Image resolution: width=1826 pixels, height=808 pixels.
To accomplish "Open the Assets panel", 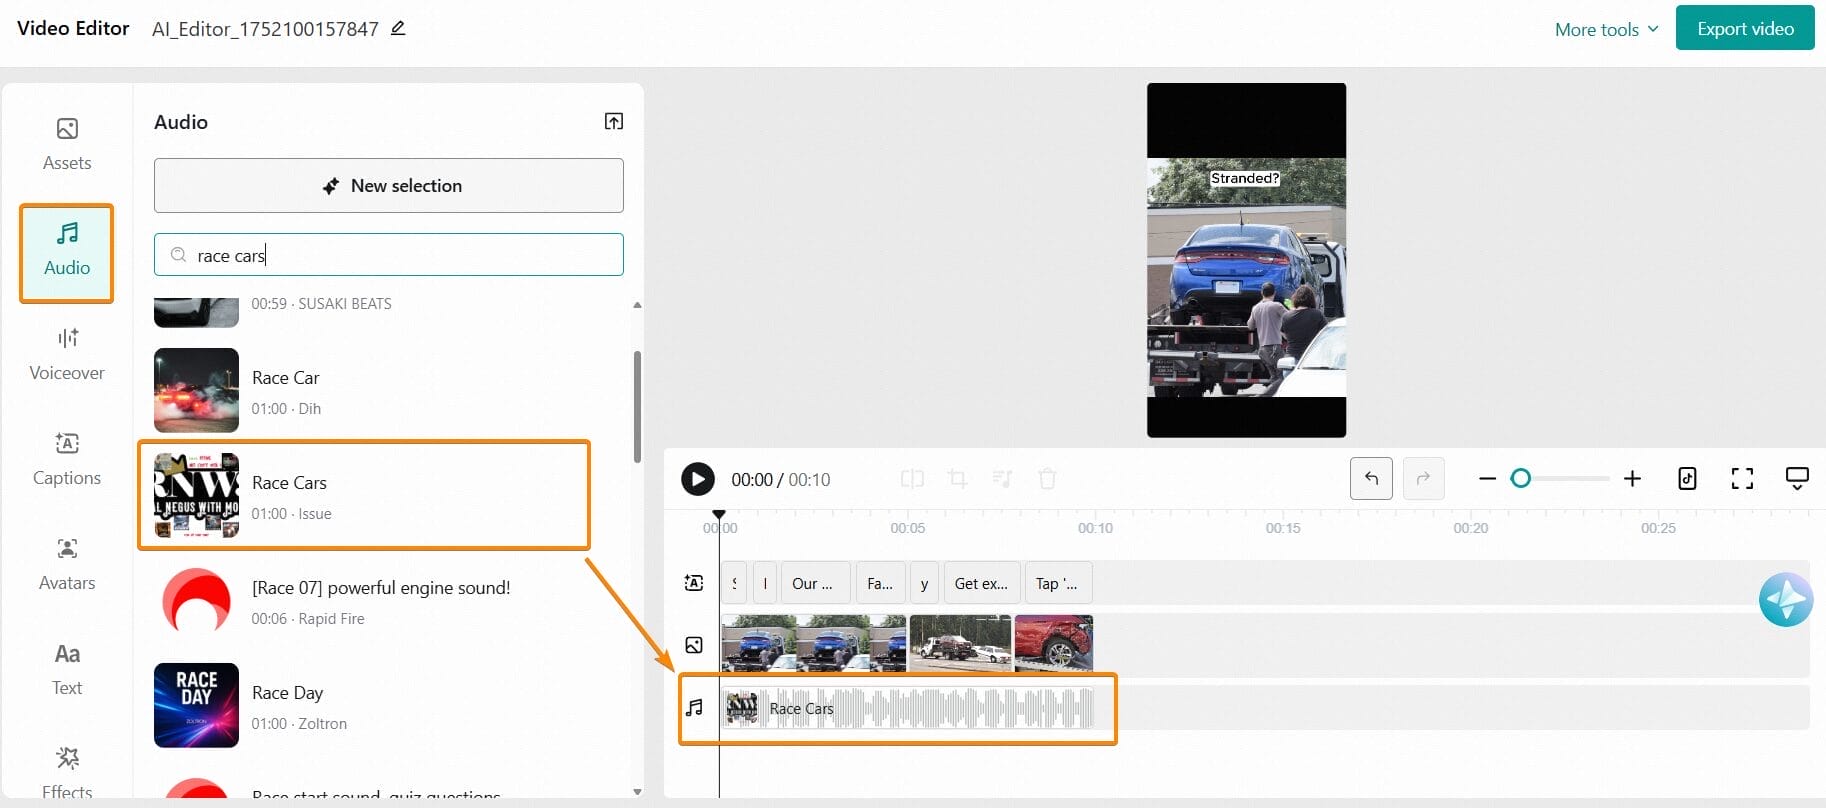I will point(67,144).
